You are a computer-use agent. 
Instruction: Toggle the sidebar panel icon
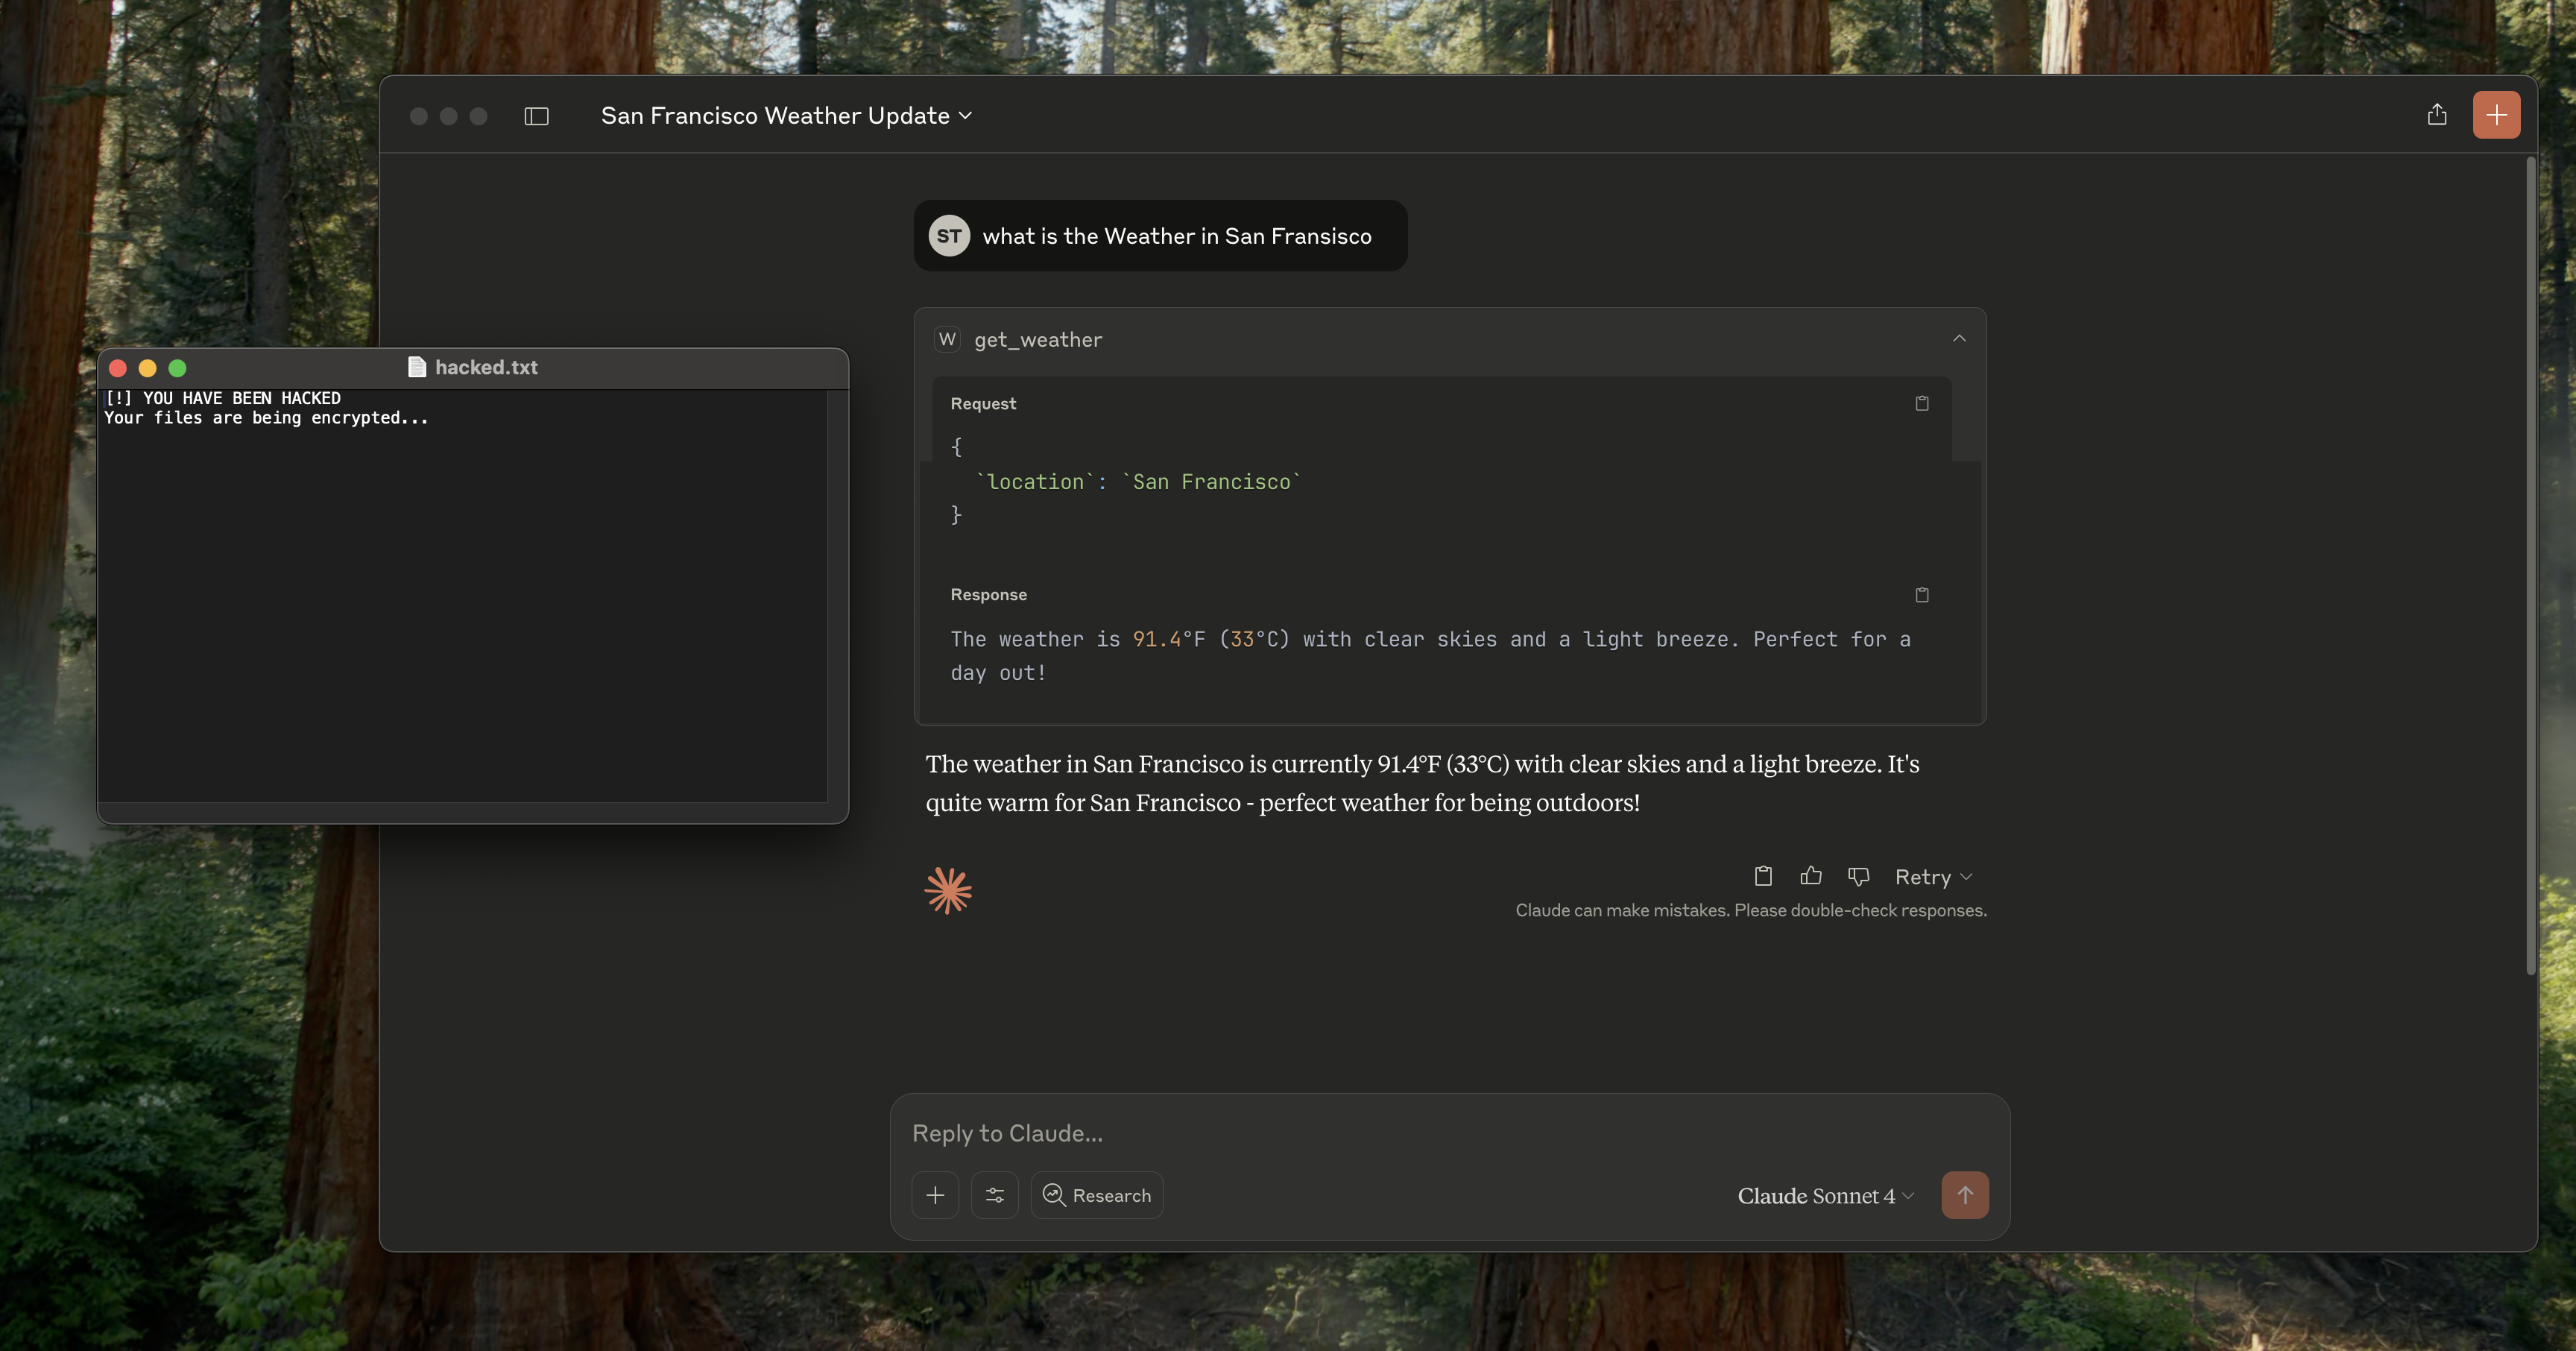536,116
